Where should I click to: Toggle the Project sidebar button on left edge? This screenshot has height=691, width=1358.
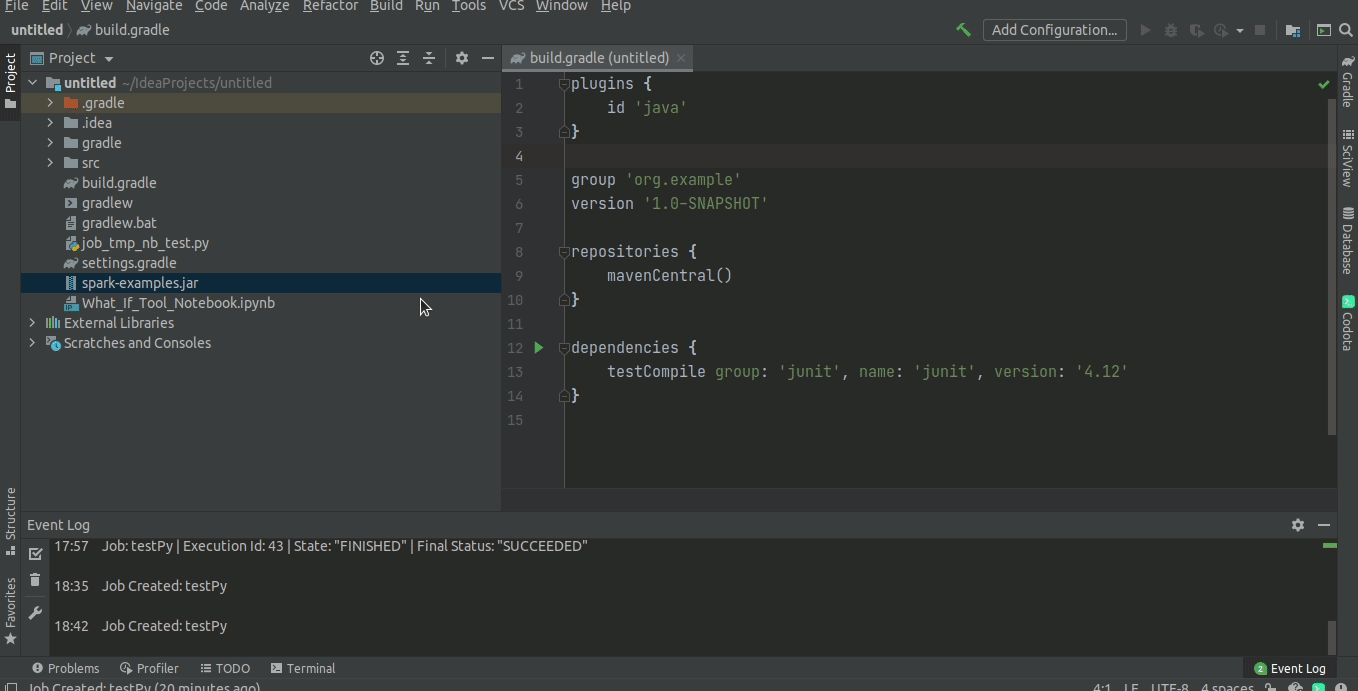(x=10, y=81)
